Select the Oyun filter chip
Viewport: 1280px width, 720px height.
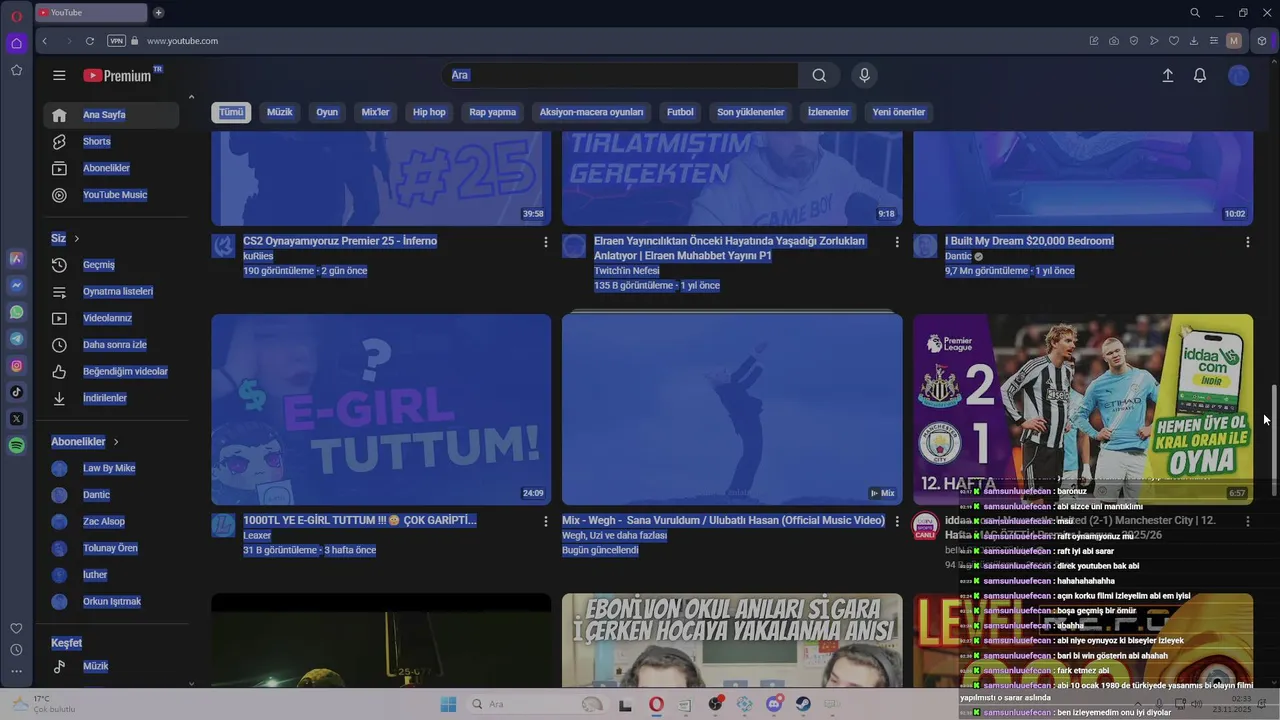click(x=327, y=112)
